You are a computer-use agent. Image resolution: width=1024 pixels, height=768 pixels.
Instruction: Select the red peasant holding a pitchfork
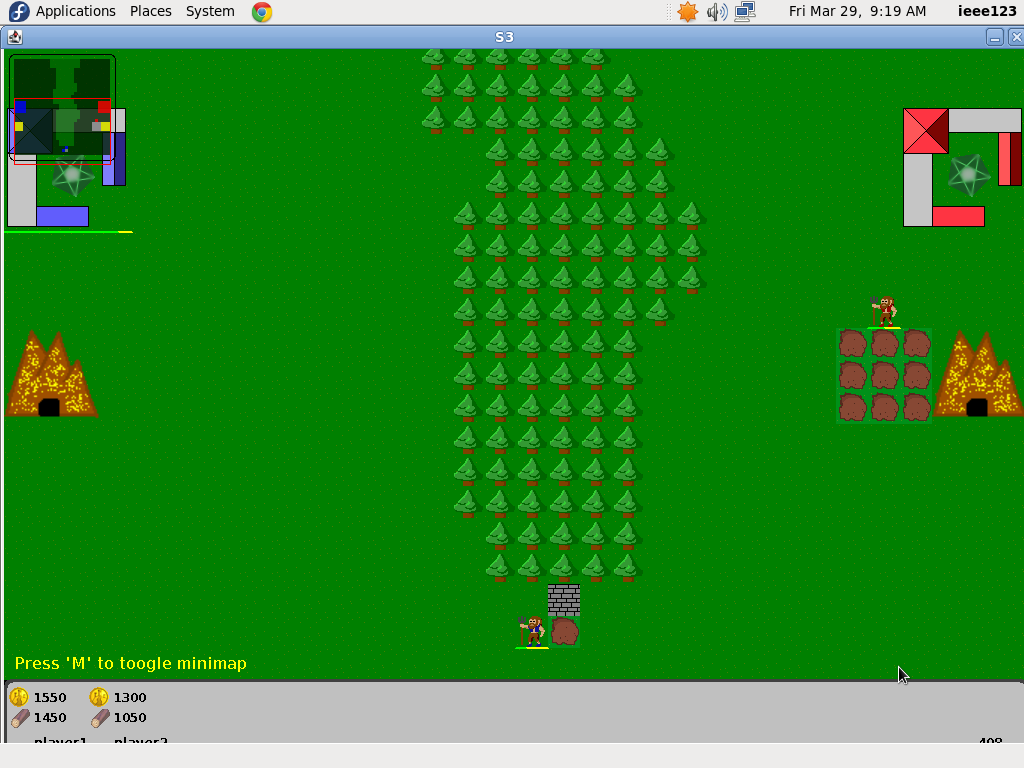884,311
